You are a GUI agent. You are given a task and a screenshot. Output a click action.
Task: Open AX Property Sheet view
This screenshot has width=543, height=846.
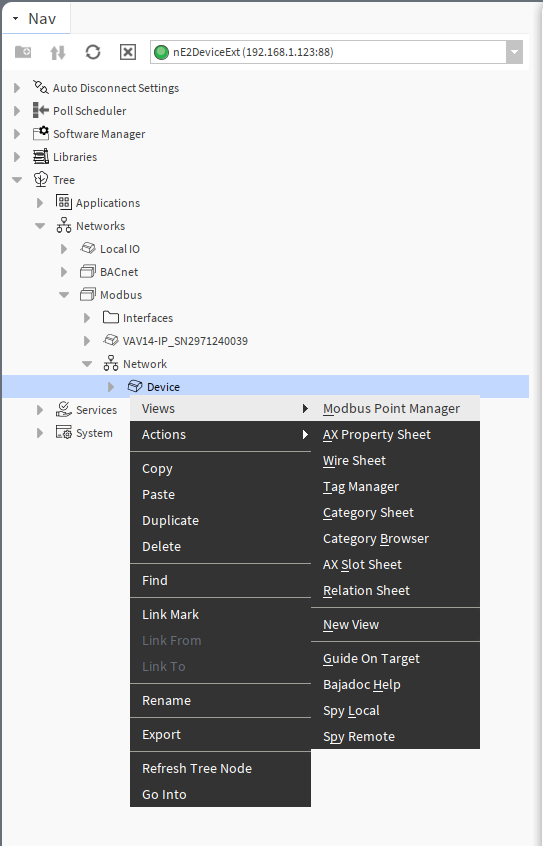pyautogui.click(x=395, y=434)
